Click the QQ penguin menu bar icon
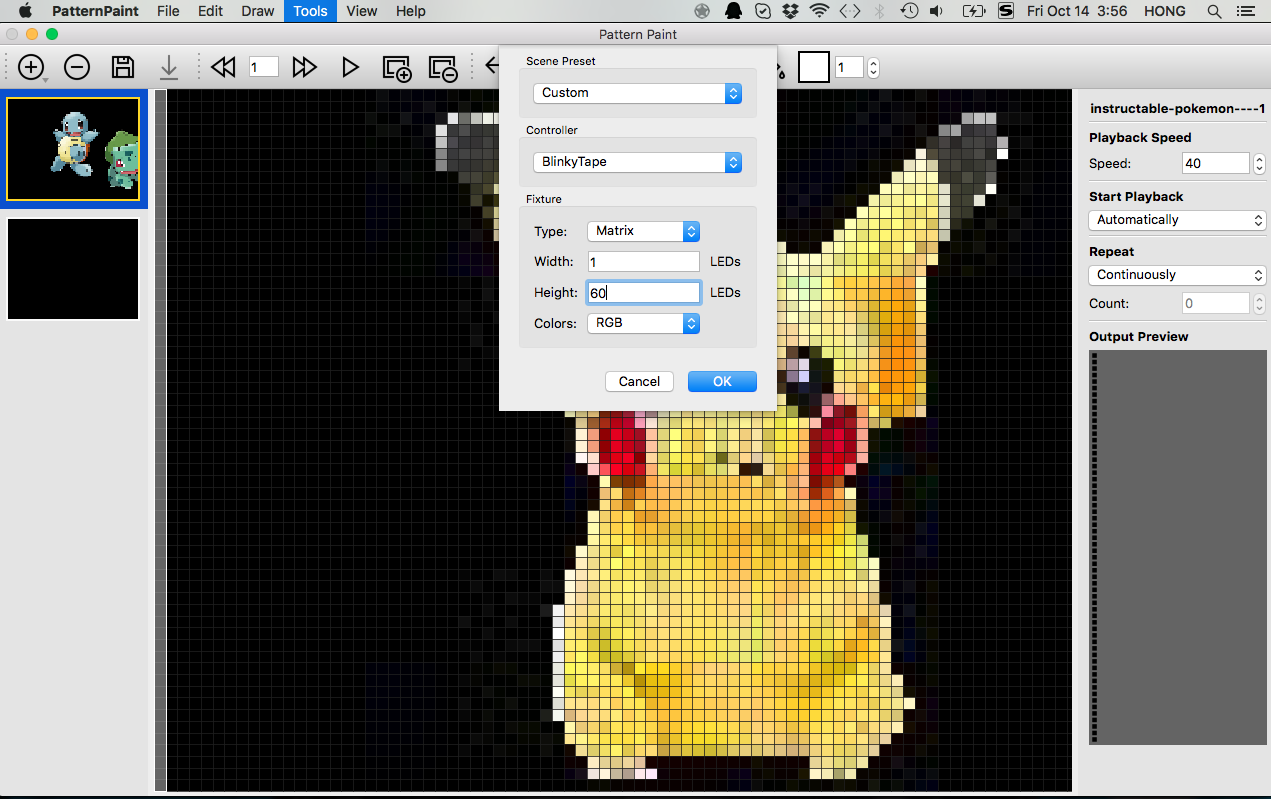 [x=733, y=11]
